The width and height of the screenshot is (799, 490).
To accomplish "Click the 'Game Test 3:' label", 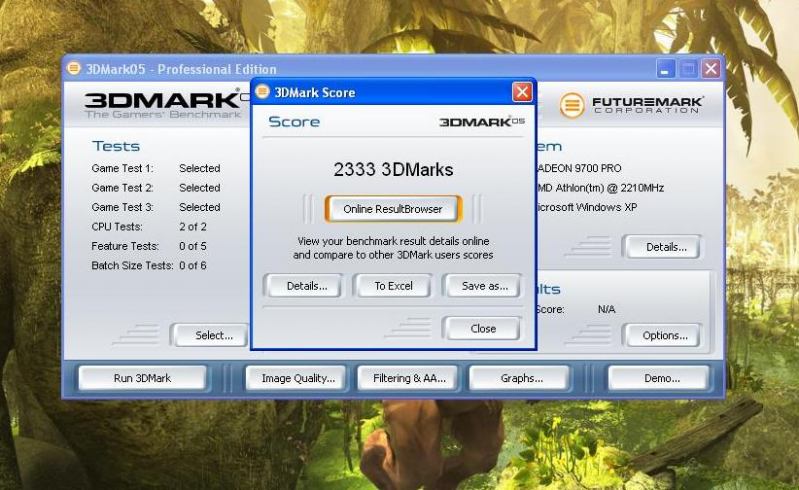I will (122, 207).
